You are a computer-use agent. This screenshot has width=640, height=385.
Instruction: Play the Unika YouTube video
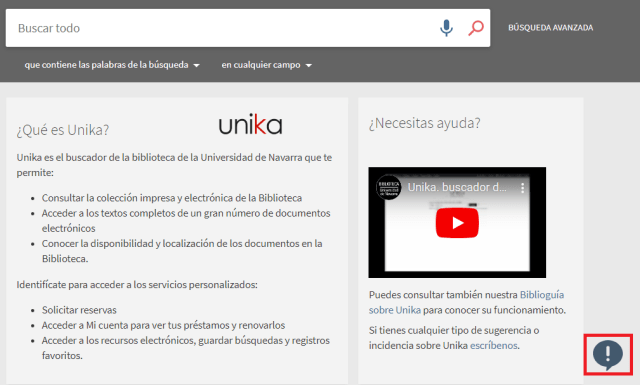tap(457, 223)
